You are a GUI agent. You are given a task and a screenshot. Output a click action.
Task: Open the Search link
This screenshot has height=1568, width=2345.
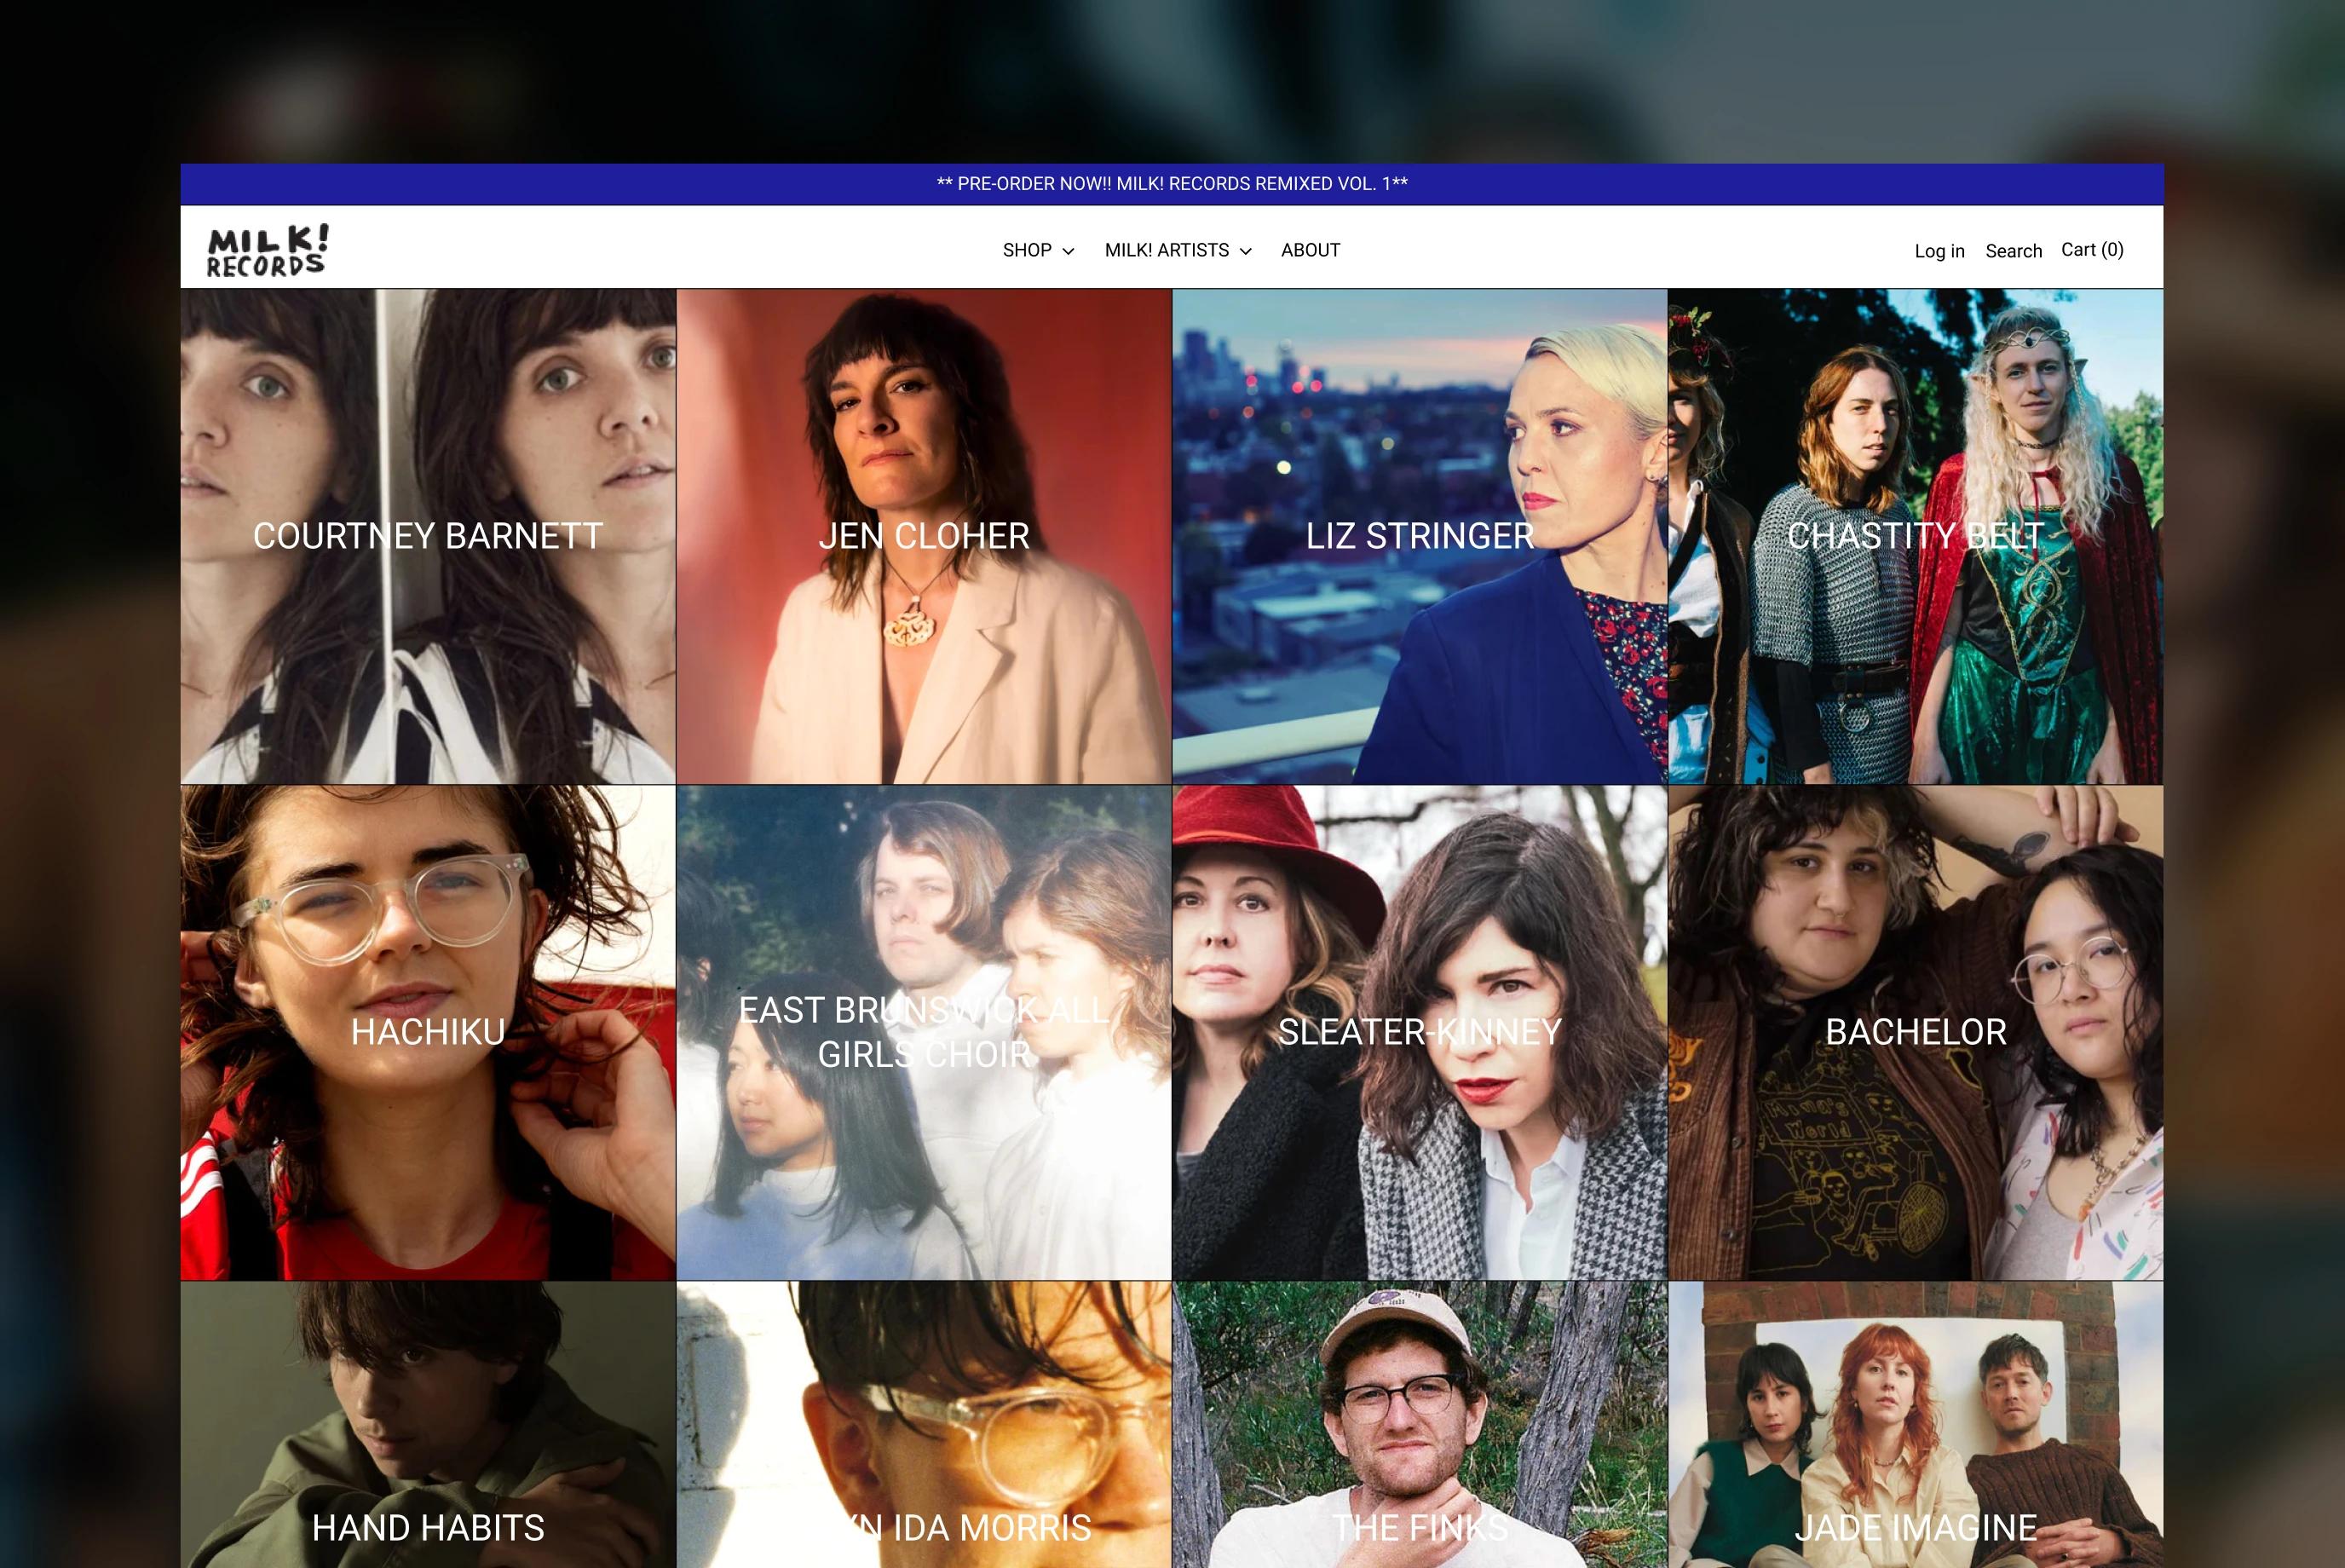point(2013,251)
